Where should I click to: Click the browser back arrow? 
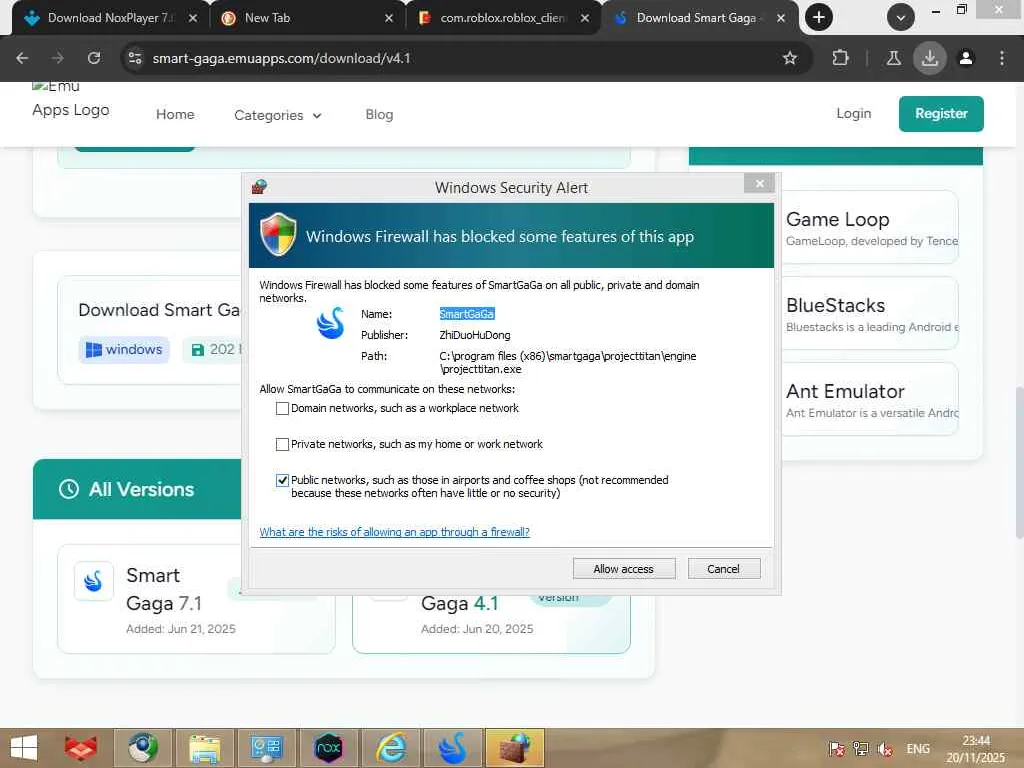(22, 58)
